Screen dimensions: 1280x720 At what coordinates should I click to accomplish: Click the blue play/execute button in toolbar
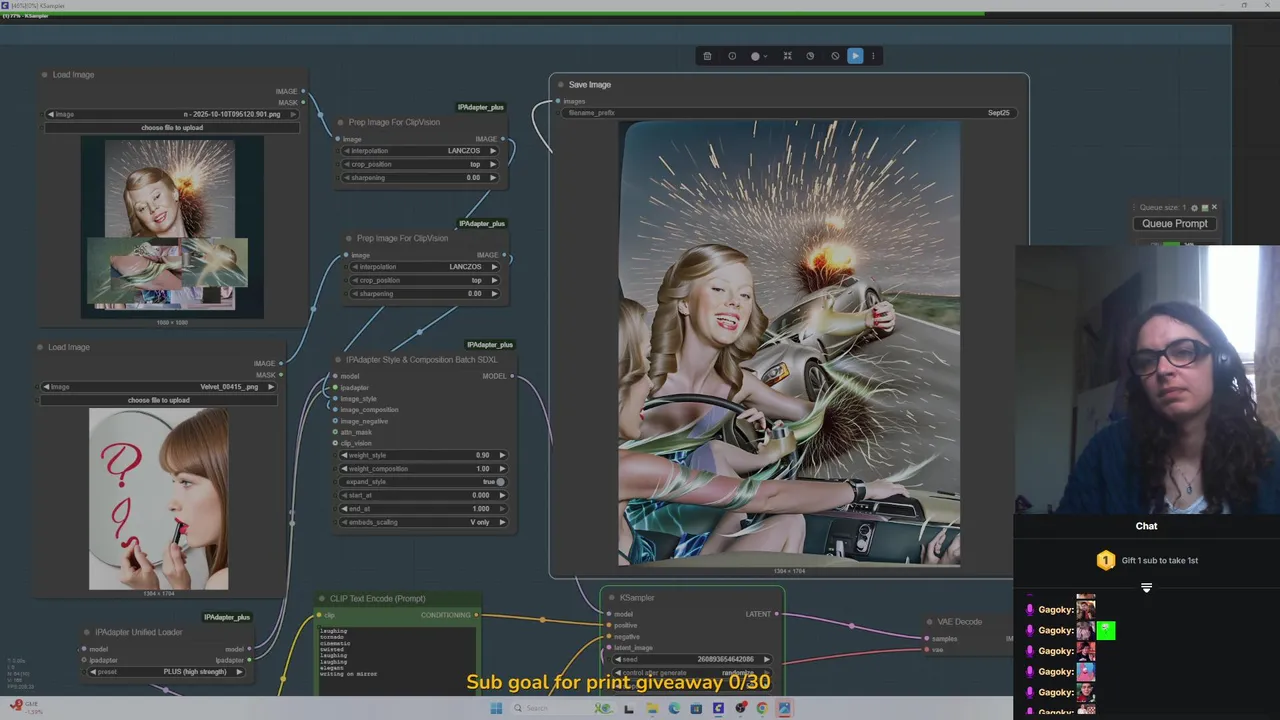tap(855, 56)
